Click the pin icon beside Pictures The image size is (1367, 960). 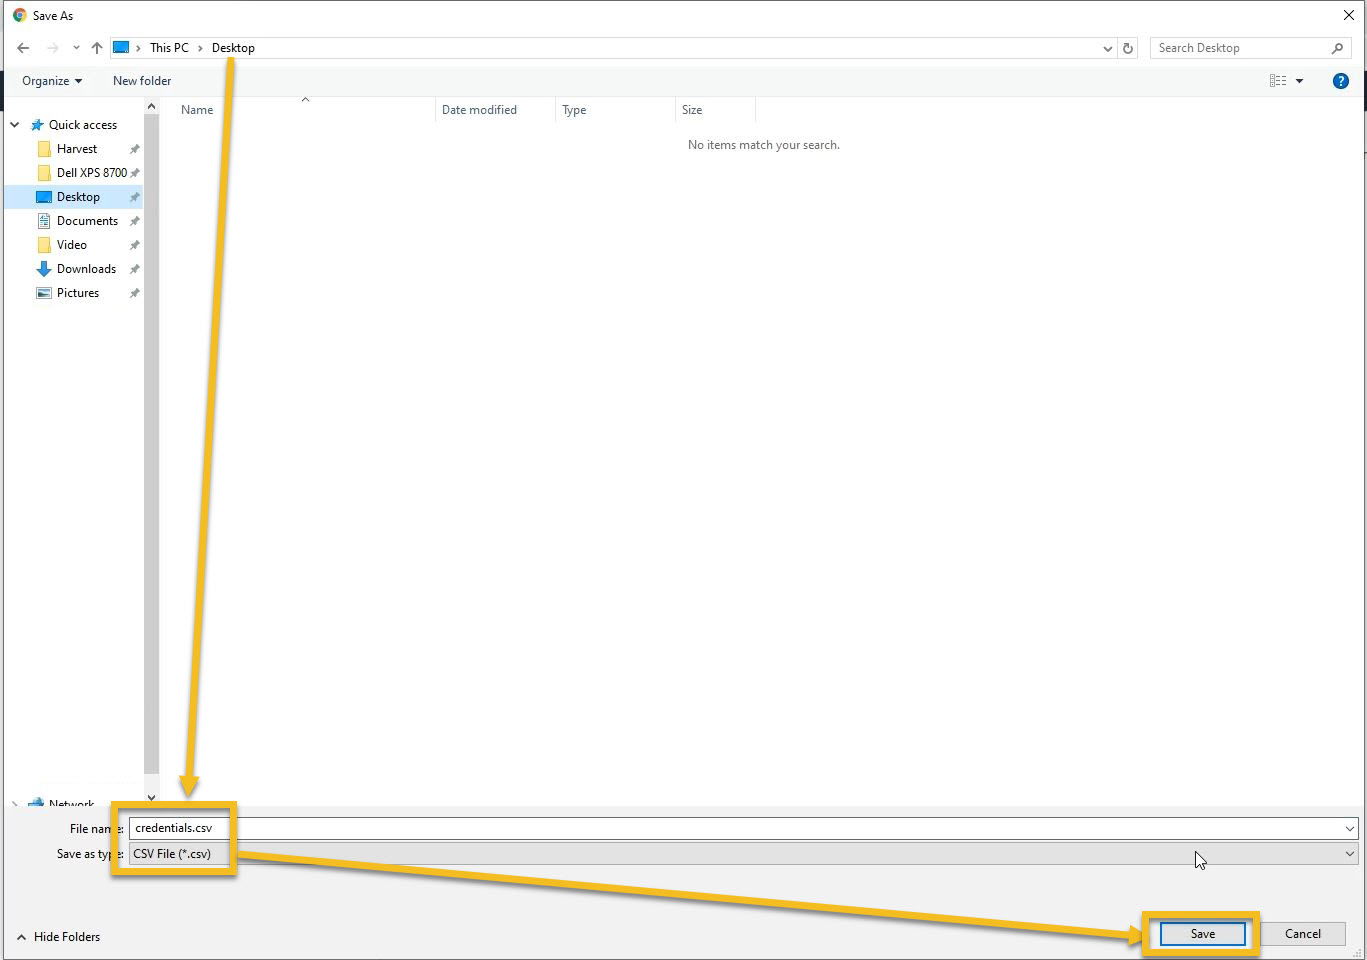[134, 293]
